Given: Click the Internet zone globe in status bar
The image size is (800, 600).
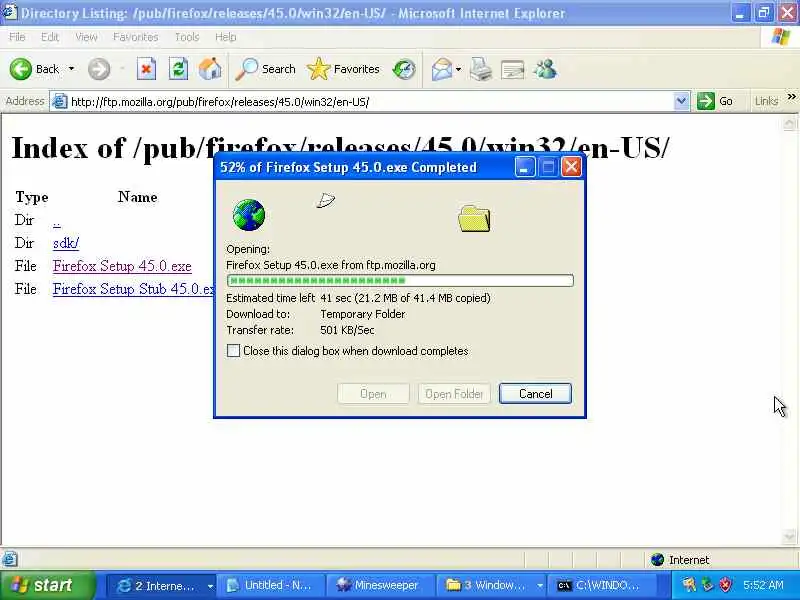Looking at the screenshot, I should (658, 560).
